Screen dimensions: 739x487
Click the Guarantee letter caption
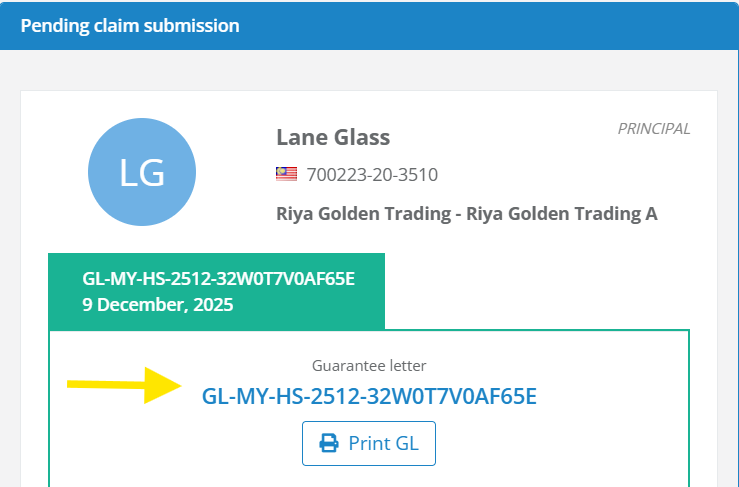(x=369, y=366)
